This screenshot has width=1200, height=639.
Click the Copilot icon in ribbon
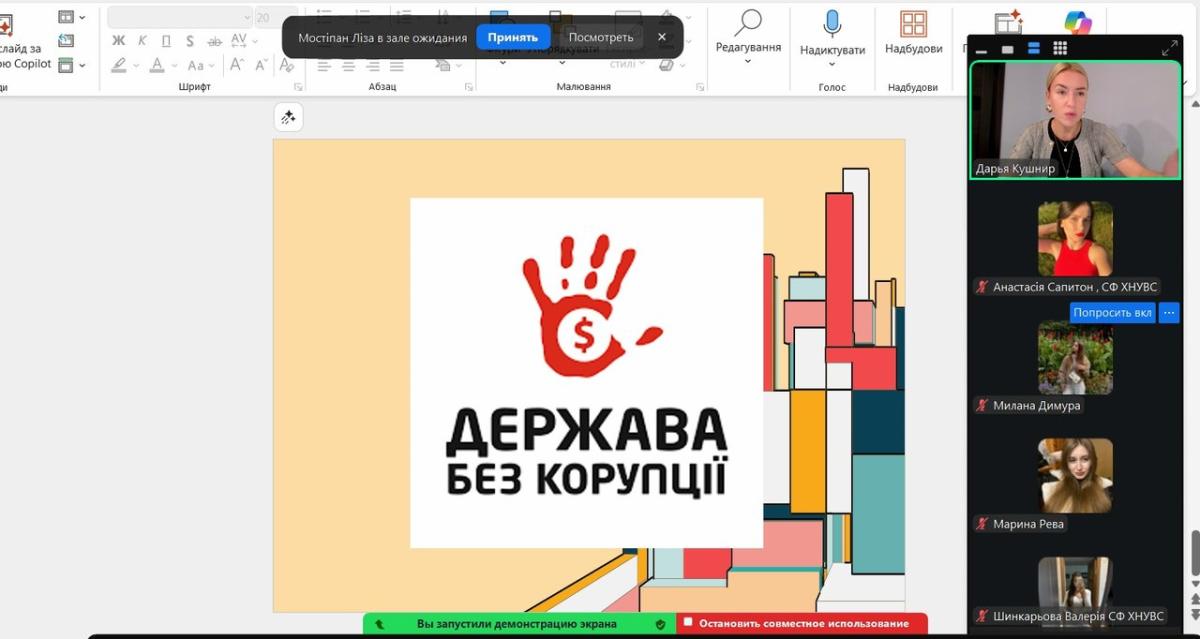click(1078, 23)
